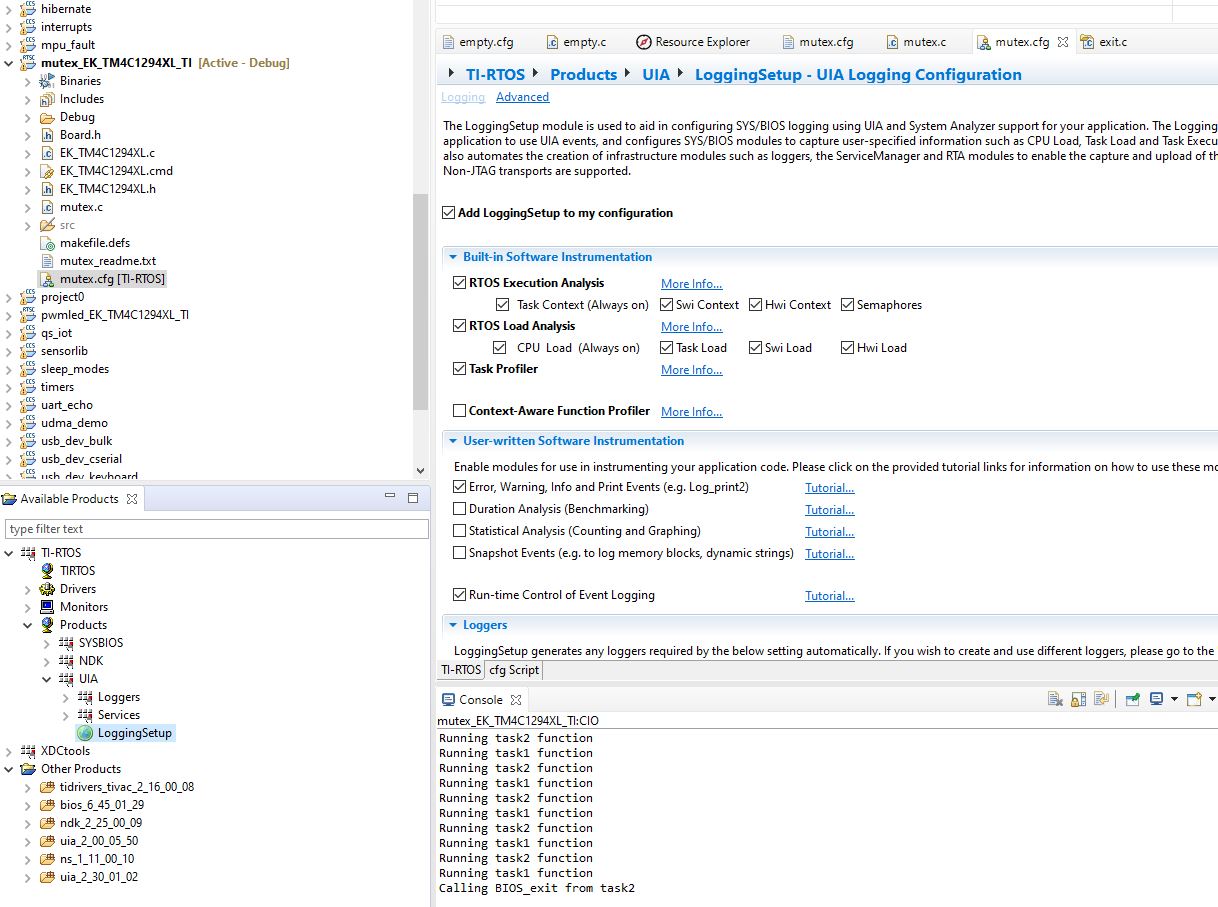Click the console Word Wrap icon
Image resolution: width=1218 pixels, height=907 pixels.
[1101, 699]
